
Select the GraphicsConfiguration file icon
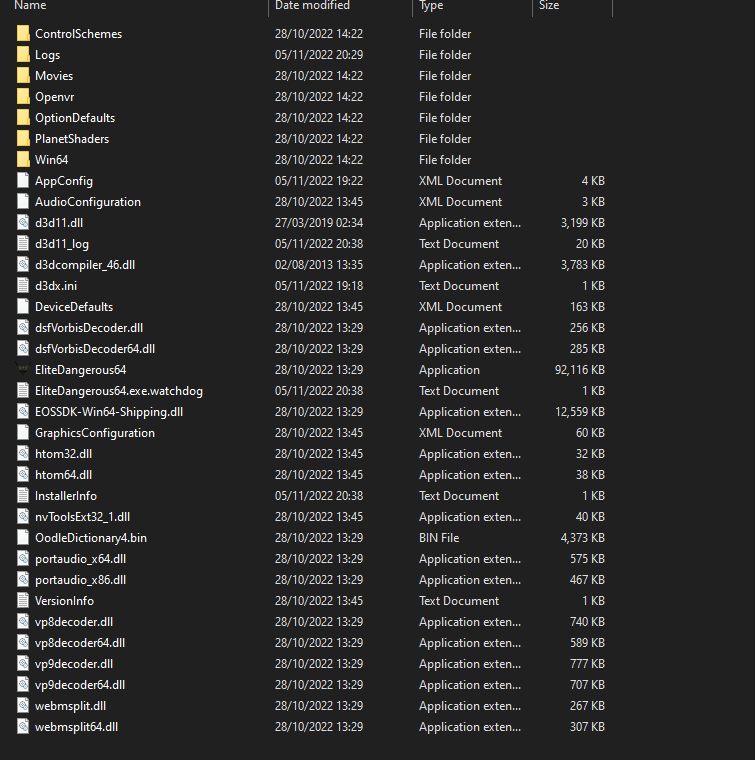(x=23, y=432)
